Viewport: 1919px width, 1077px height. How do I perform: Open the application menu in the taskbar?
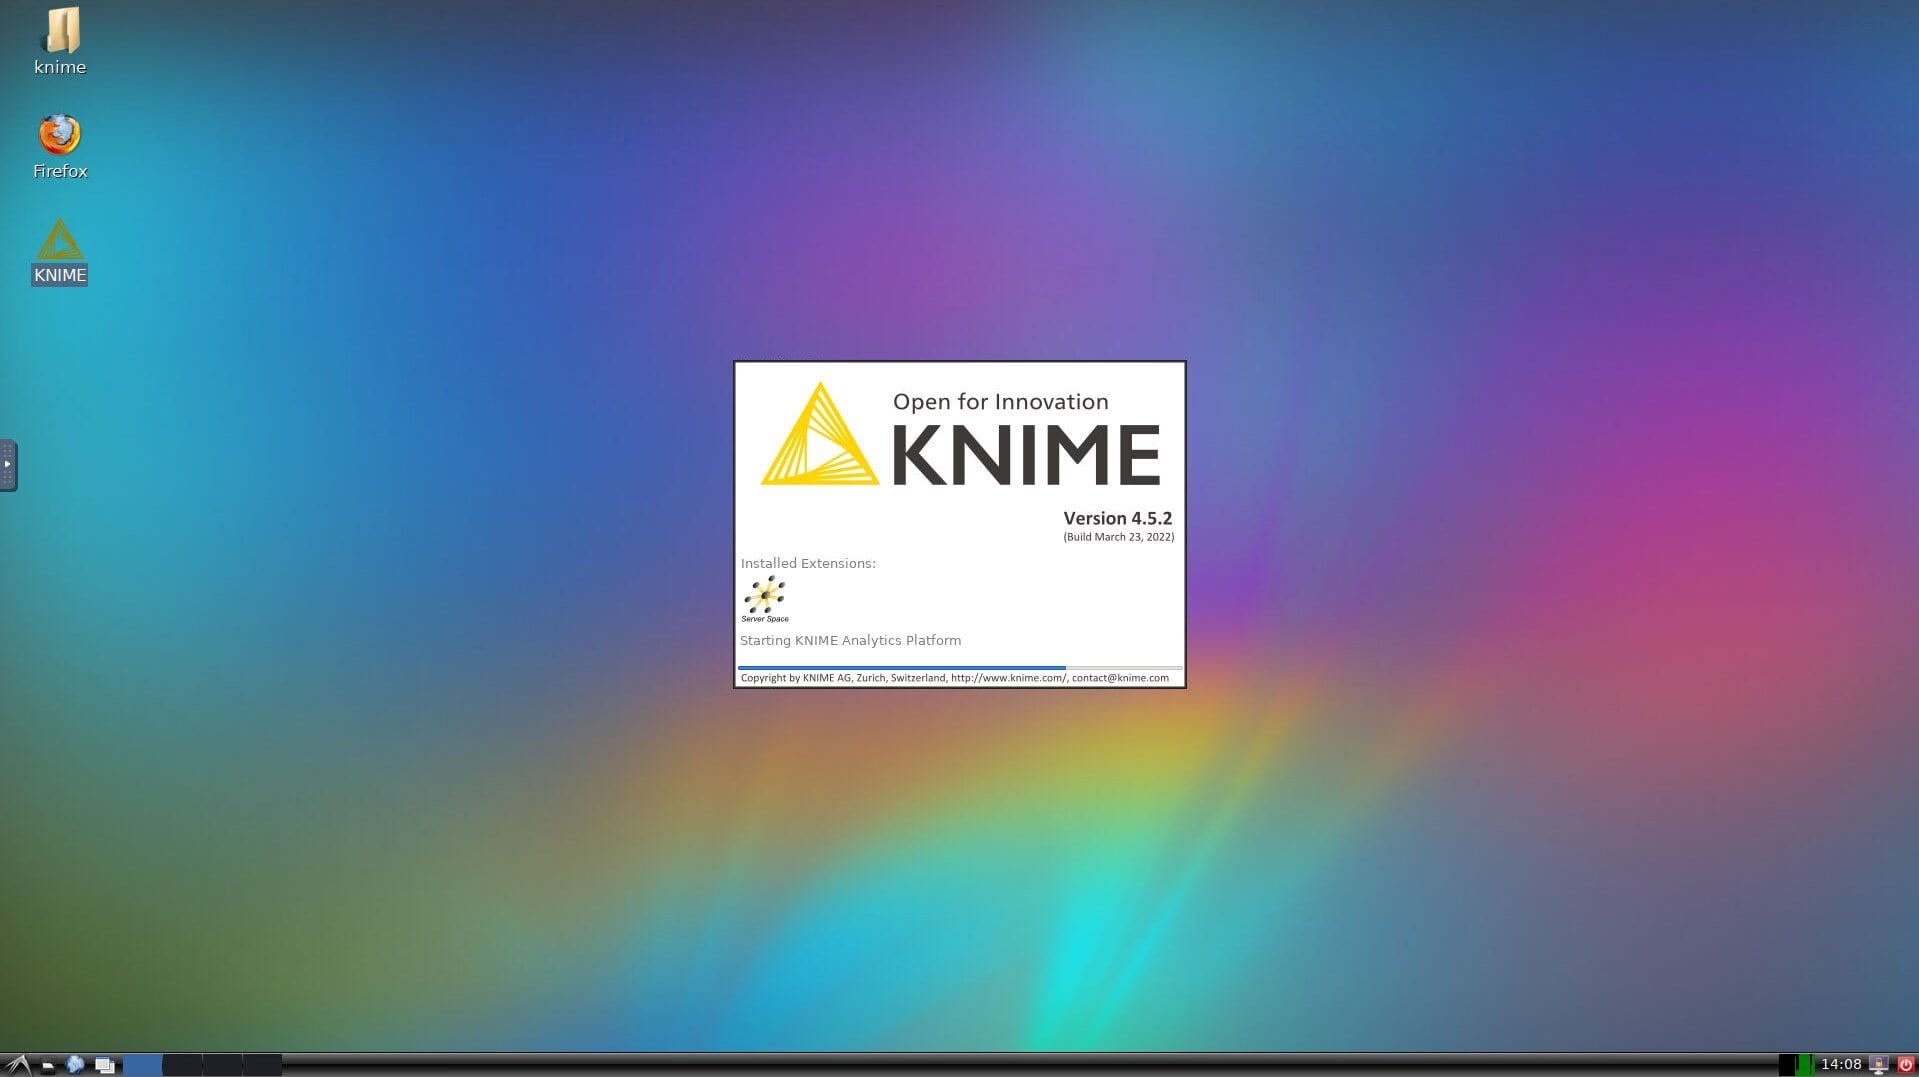(x=15, y=1064)
